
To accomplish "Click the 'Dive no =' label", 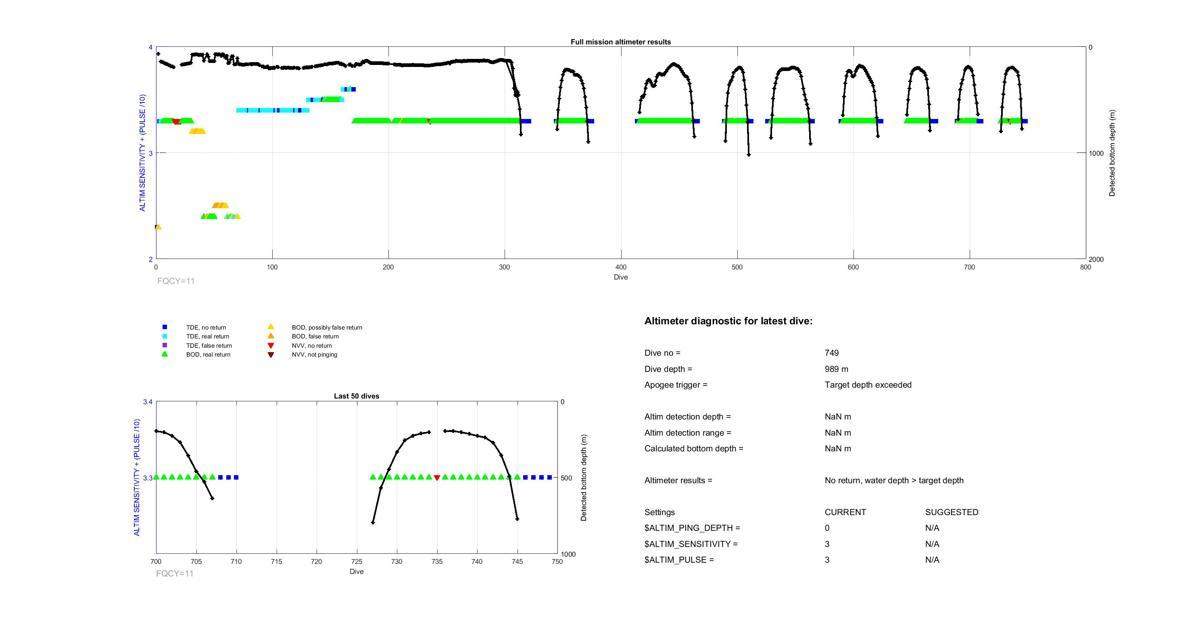I will tap(662, 353).
